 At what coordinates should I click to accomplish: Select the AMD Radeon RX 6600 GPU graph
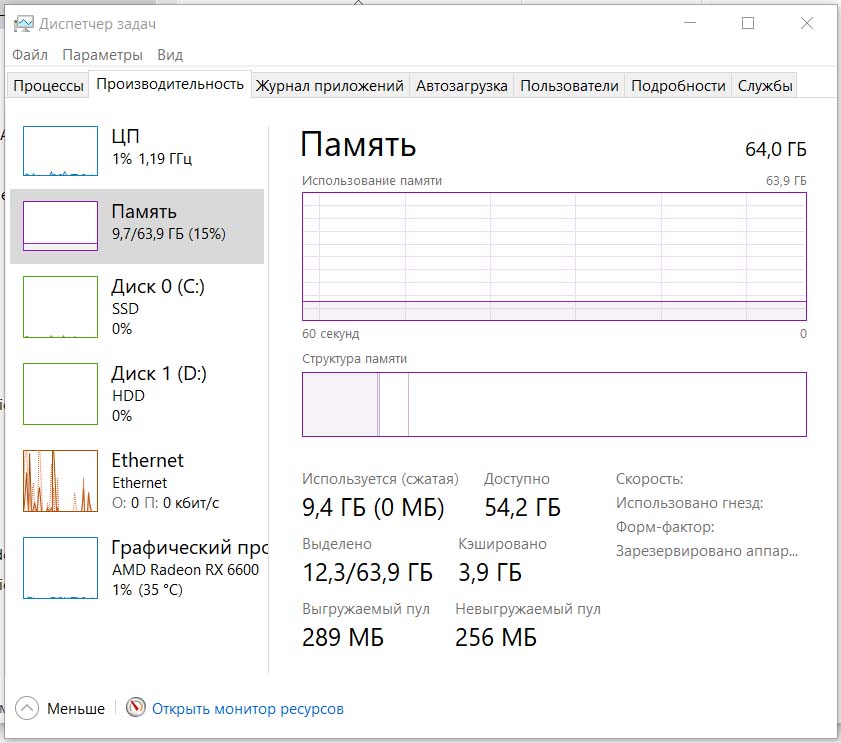[60, 567]
